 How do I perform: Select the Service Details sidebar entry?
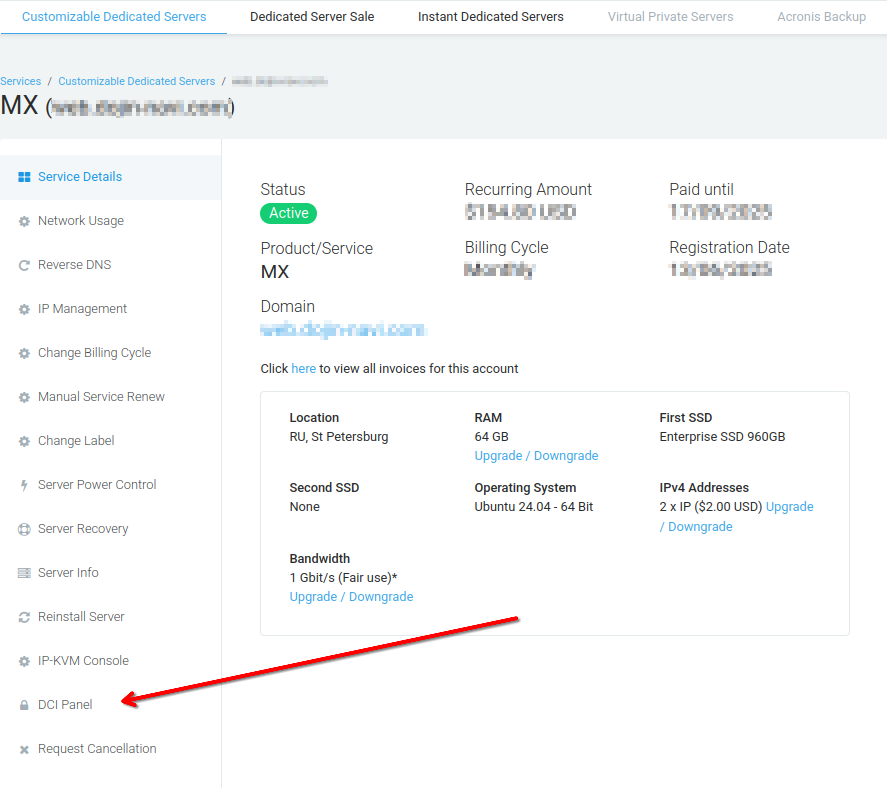point(78,177)
